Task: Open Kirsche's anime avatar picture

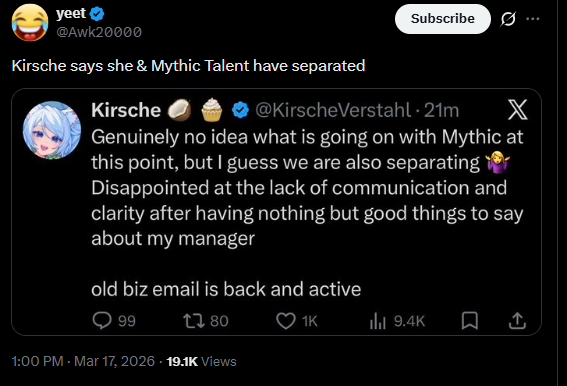Action: tap(52, 130)
